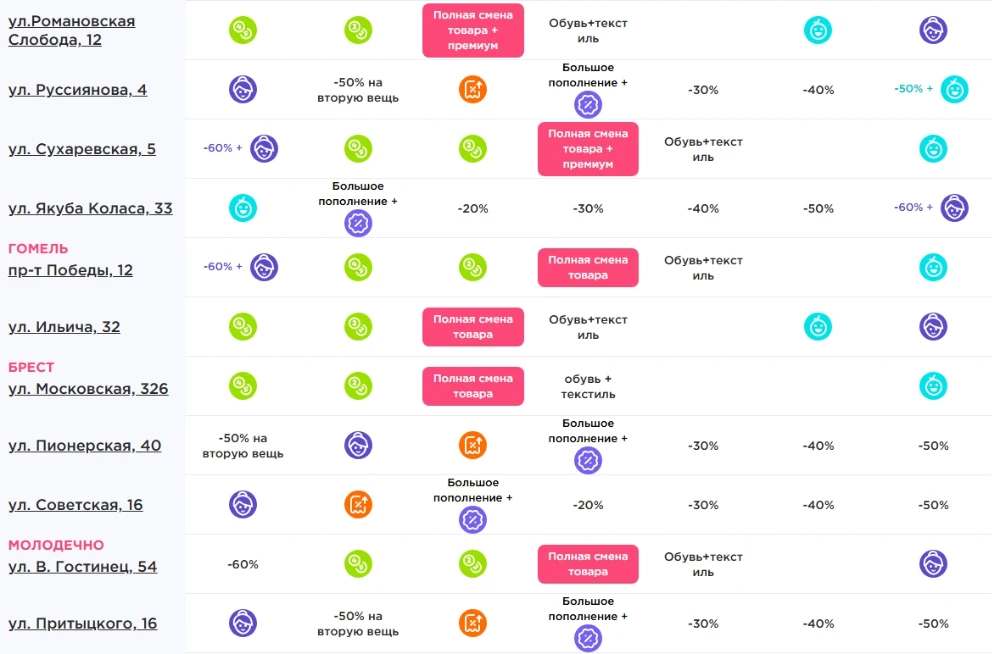
Task: Open the ул. Руссиянова, 4 address link
Action: point(77,90)
